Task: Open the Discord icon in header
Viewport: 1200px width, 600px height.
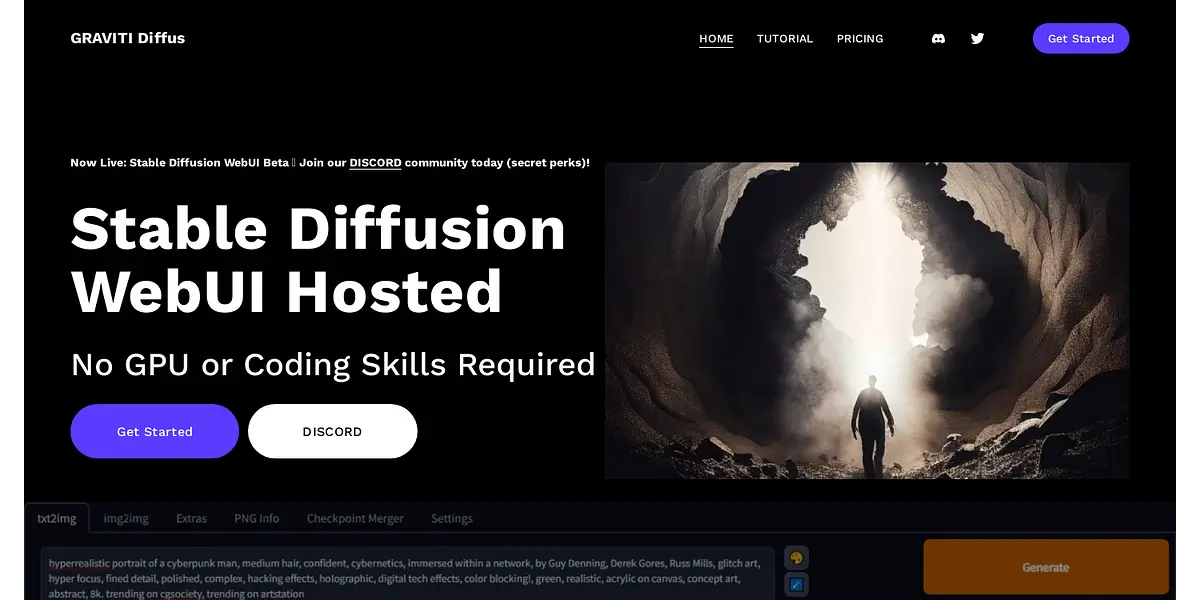Action: pyautogui.click(x=938, y=39)
